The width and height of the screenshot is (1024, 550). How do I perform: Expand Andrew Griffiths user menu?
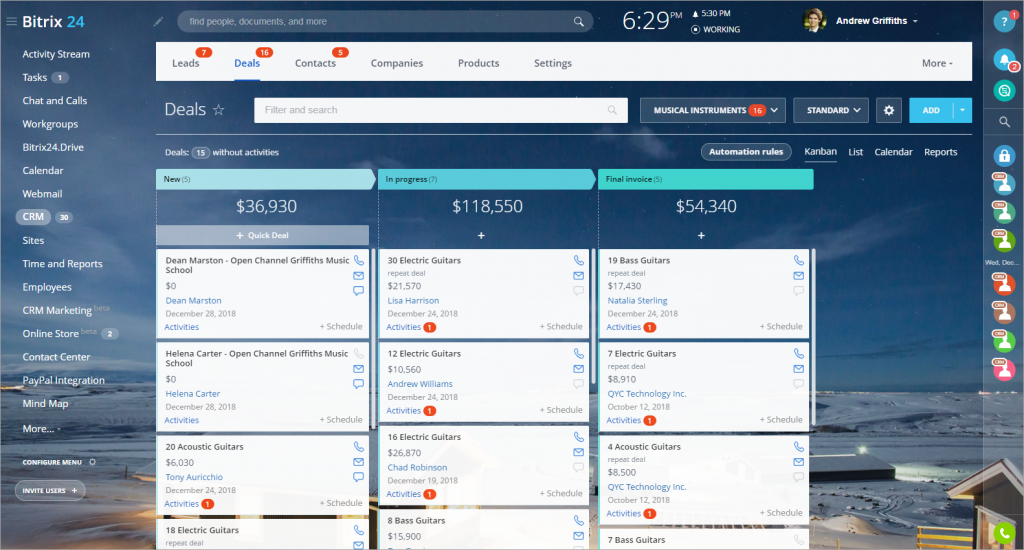(915, 22)
